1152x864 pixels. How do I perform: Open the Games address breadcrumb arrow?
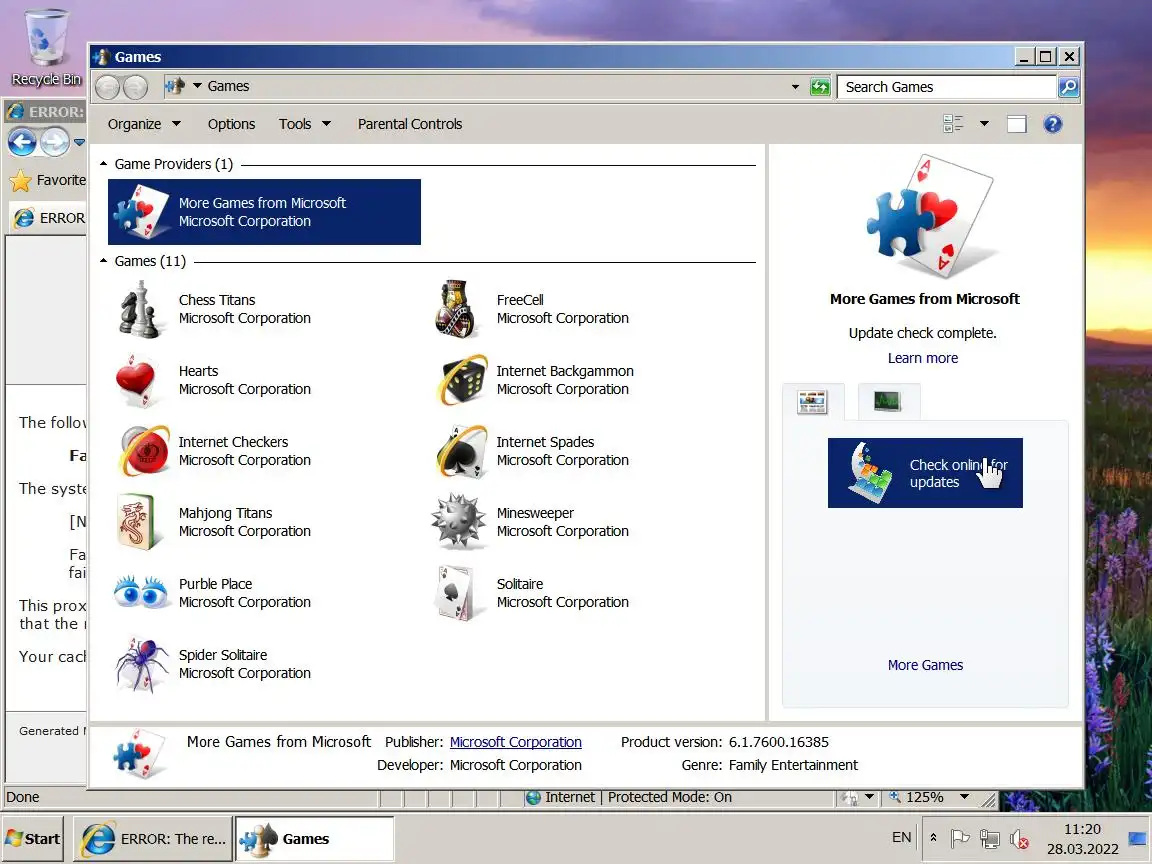[197, 86]
